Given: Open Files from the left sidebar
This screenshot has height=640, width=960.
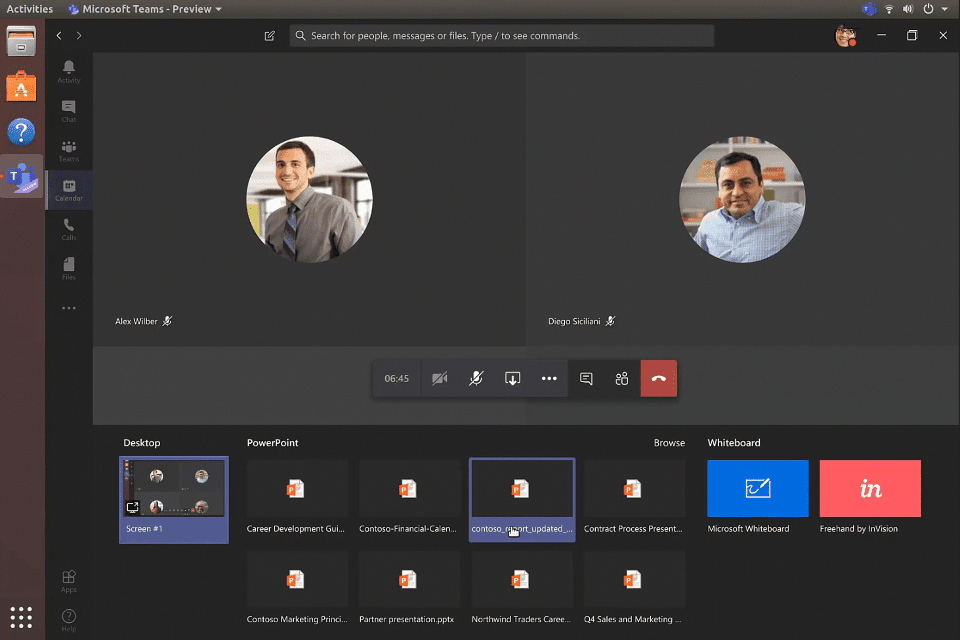Looking at the screenshot, I should 69,269.
